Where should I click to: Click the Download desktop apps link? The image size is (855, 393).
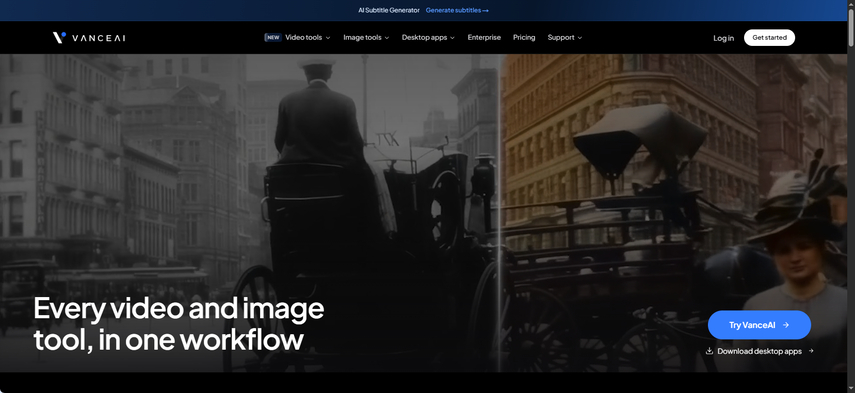tap(760, 351)
